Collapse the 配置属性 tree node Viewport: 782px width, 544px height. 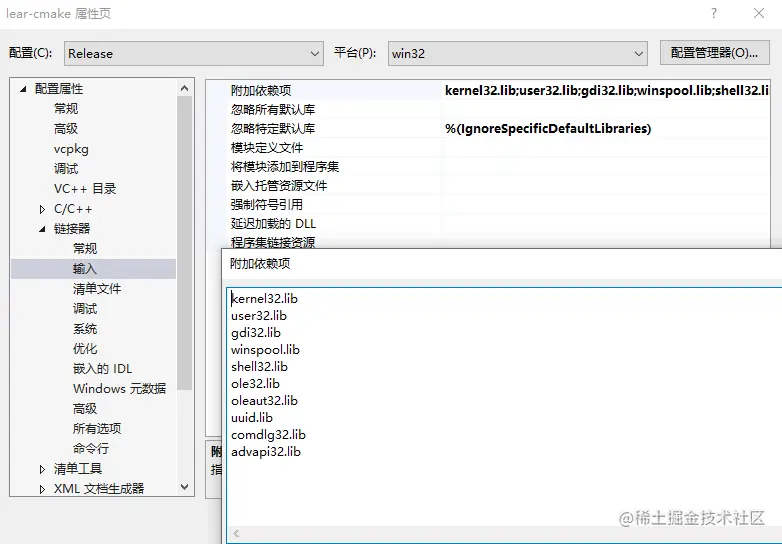click(x=23, y=89)
